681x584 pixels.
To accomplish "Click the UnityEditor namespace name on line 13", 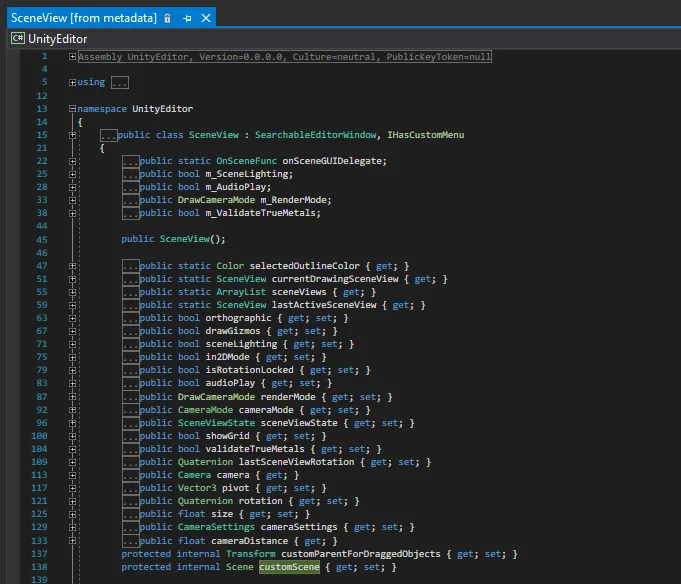I will pos(162,109).
